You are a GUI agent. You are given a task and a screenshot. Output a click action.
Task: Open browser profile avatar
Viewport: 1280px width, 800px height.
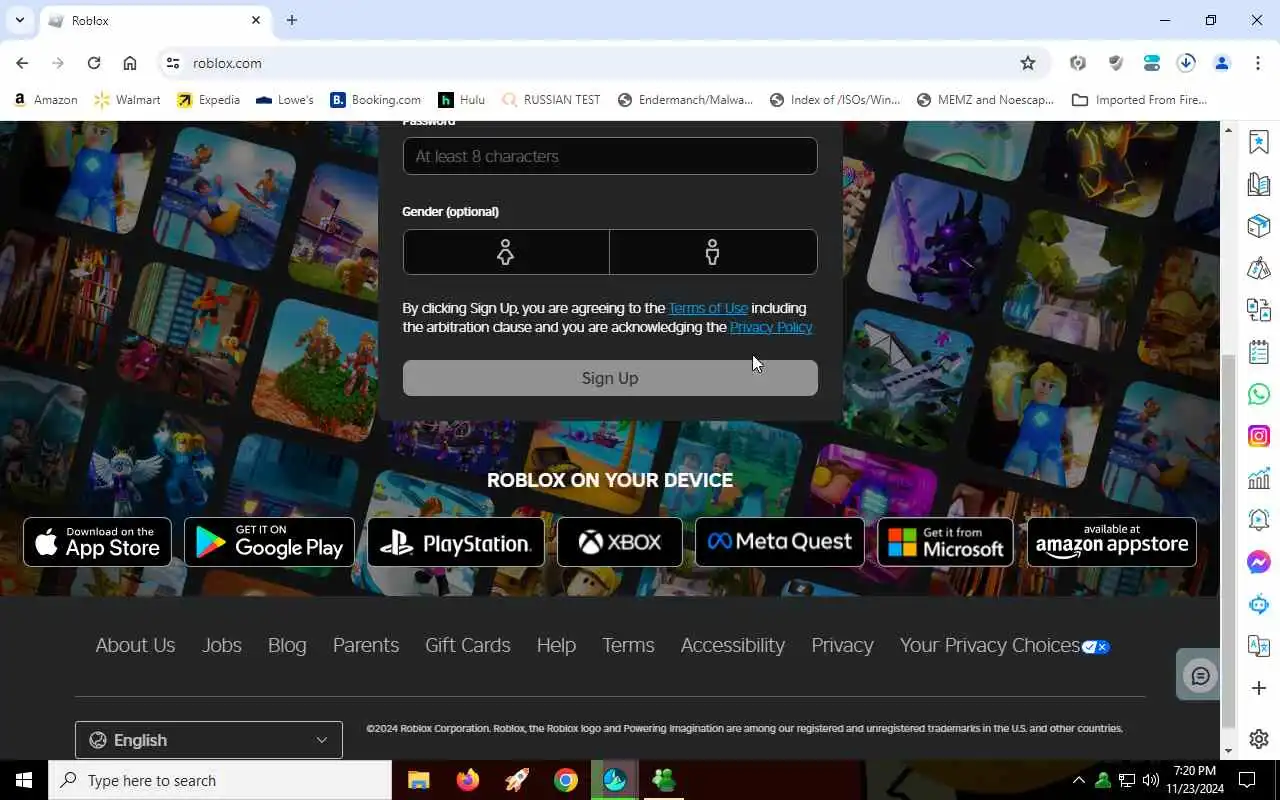(x=1222, y=63)
